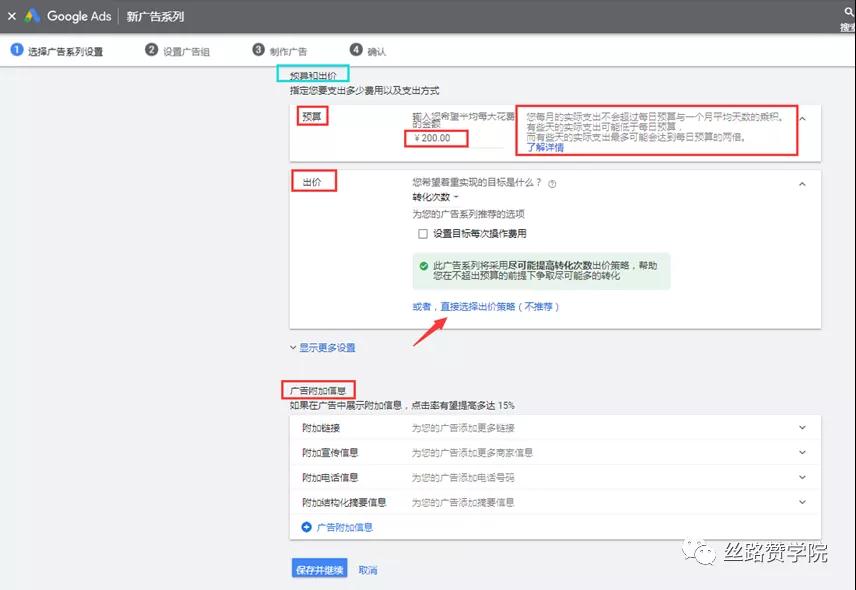856x590 pixels.
Task: Click the Google Ads logo icon
Action: (32, 16)
